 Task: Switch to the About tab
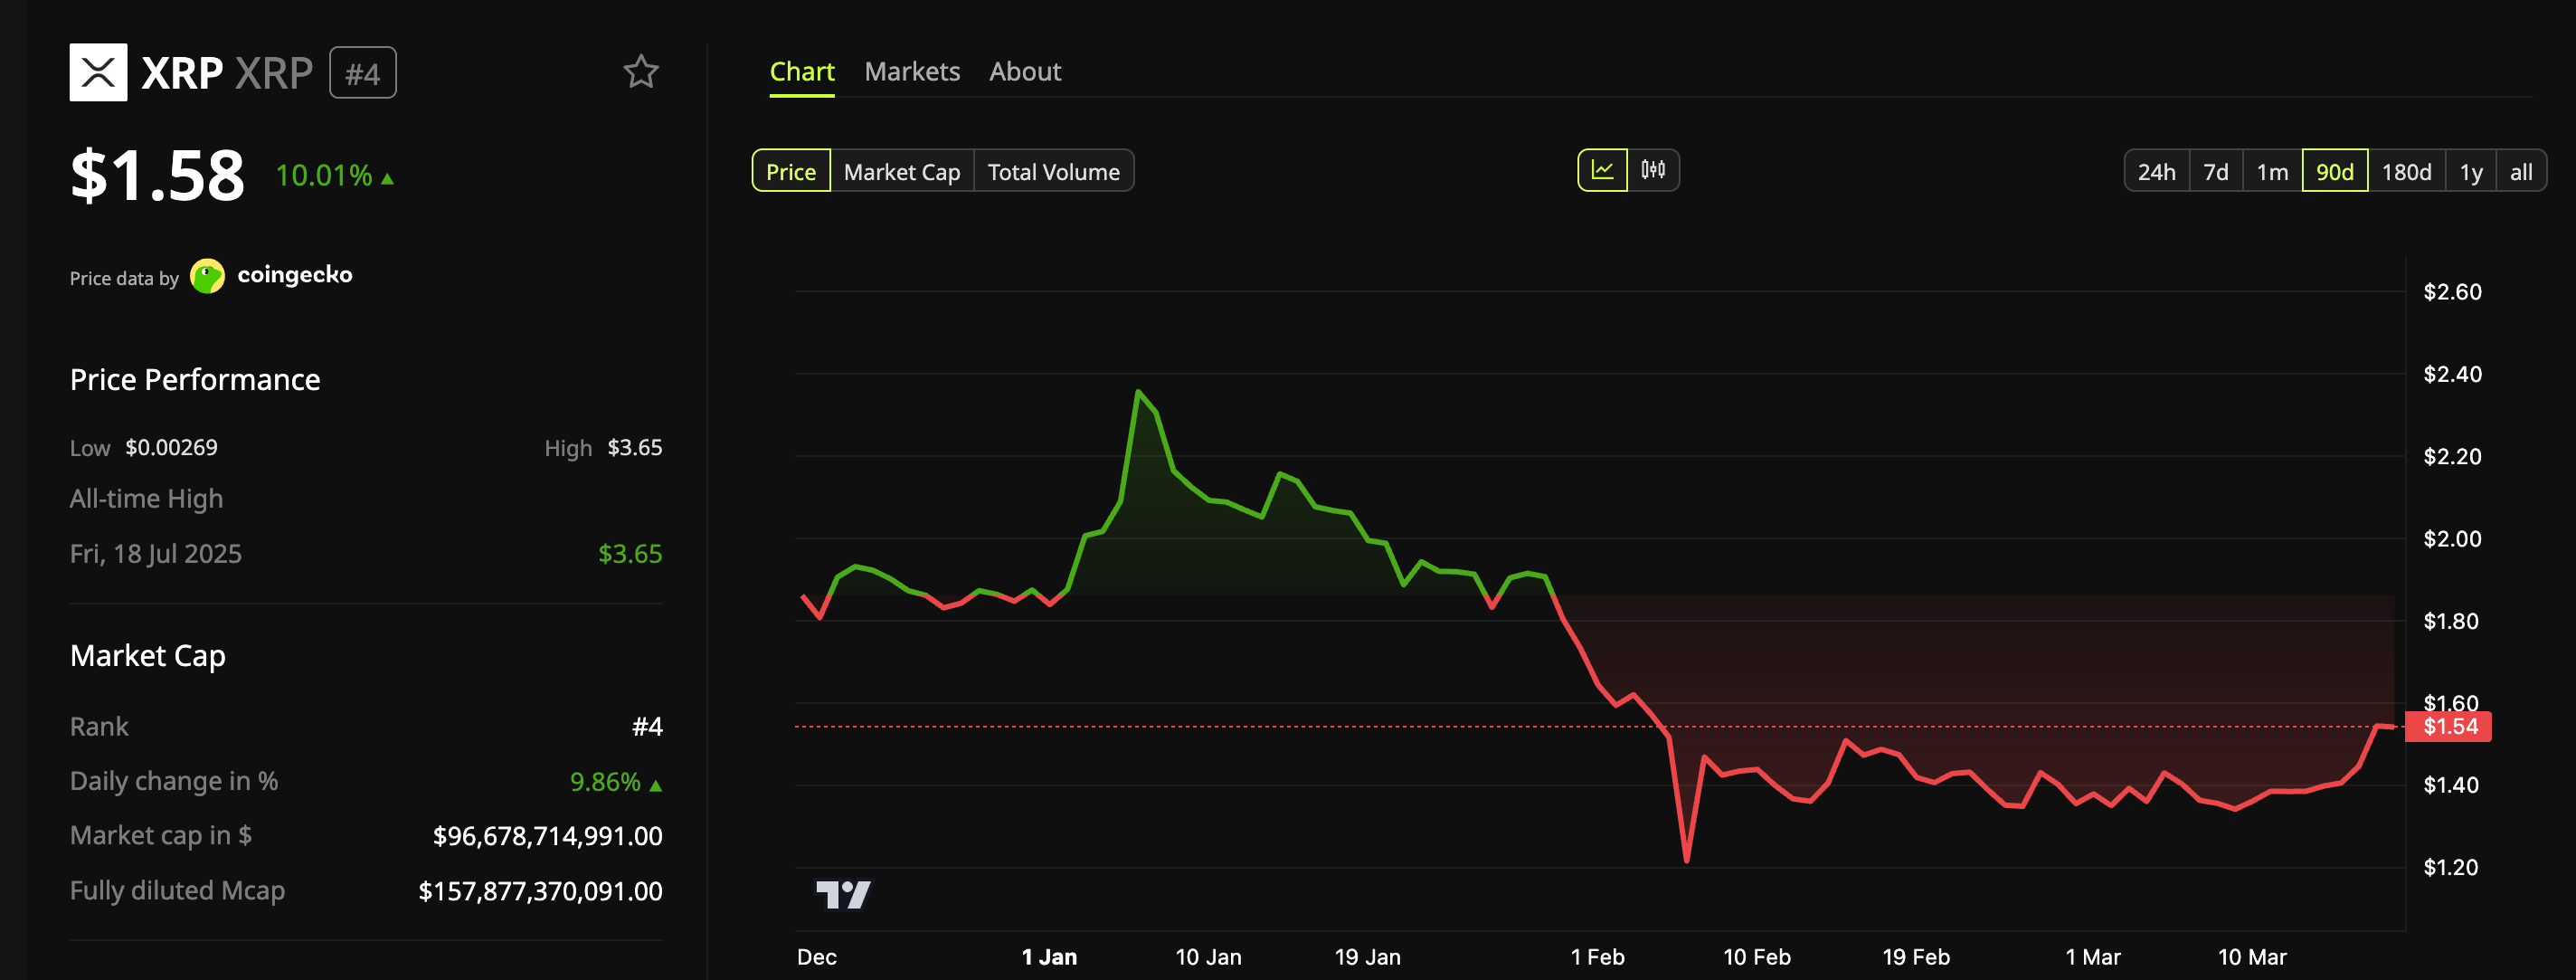click(1024, 71)
